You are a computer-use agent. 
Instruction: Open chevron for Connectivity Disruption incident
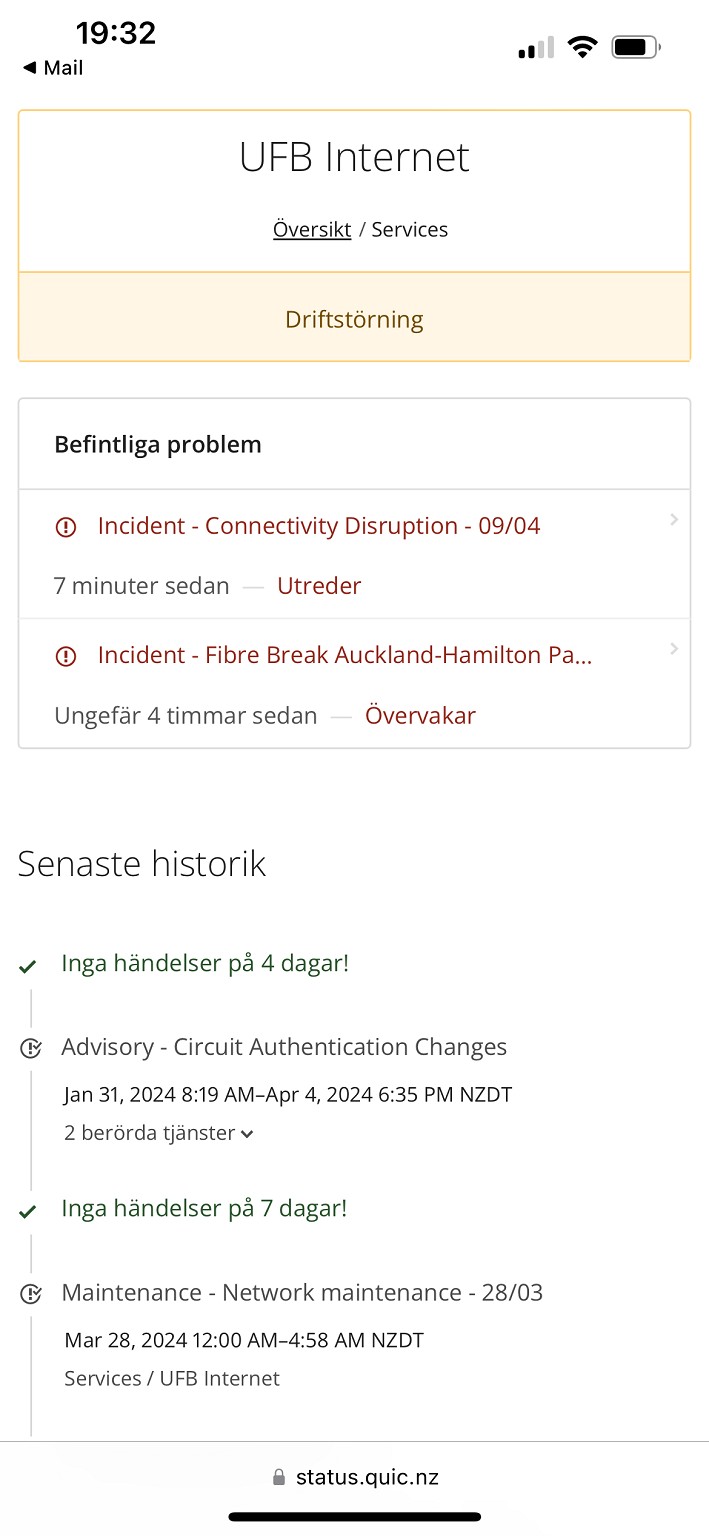(674, 519)
